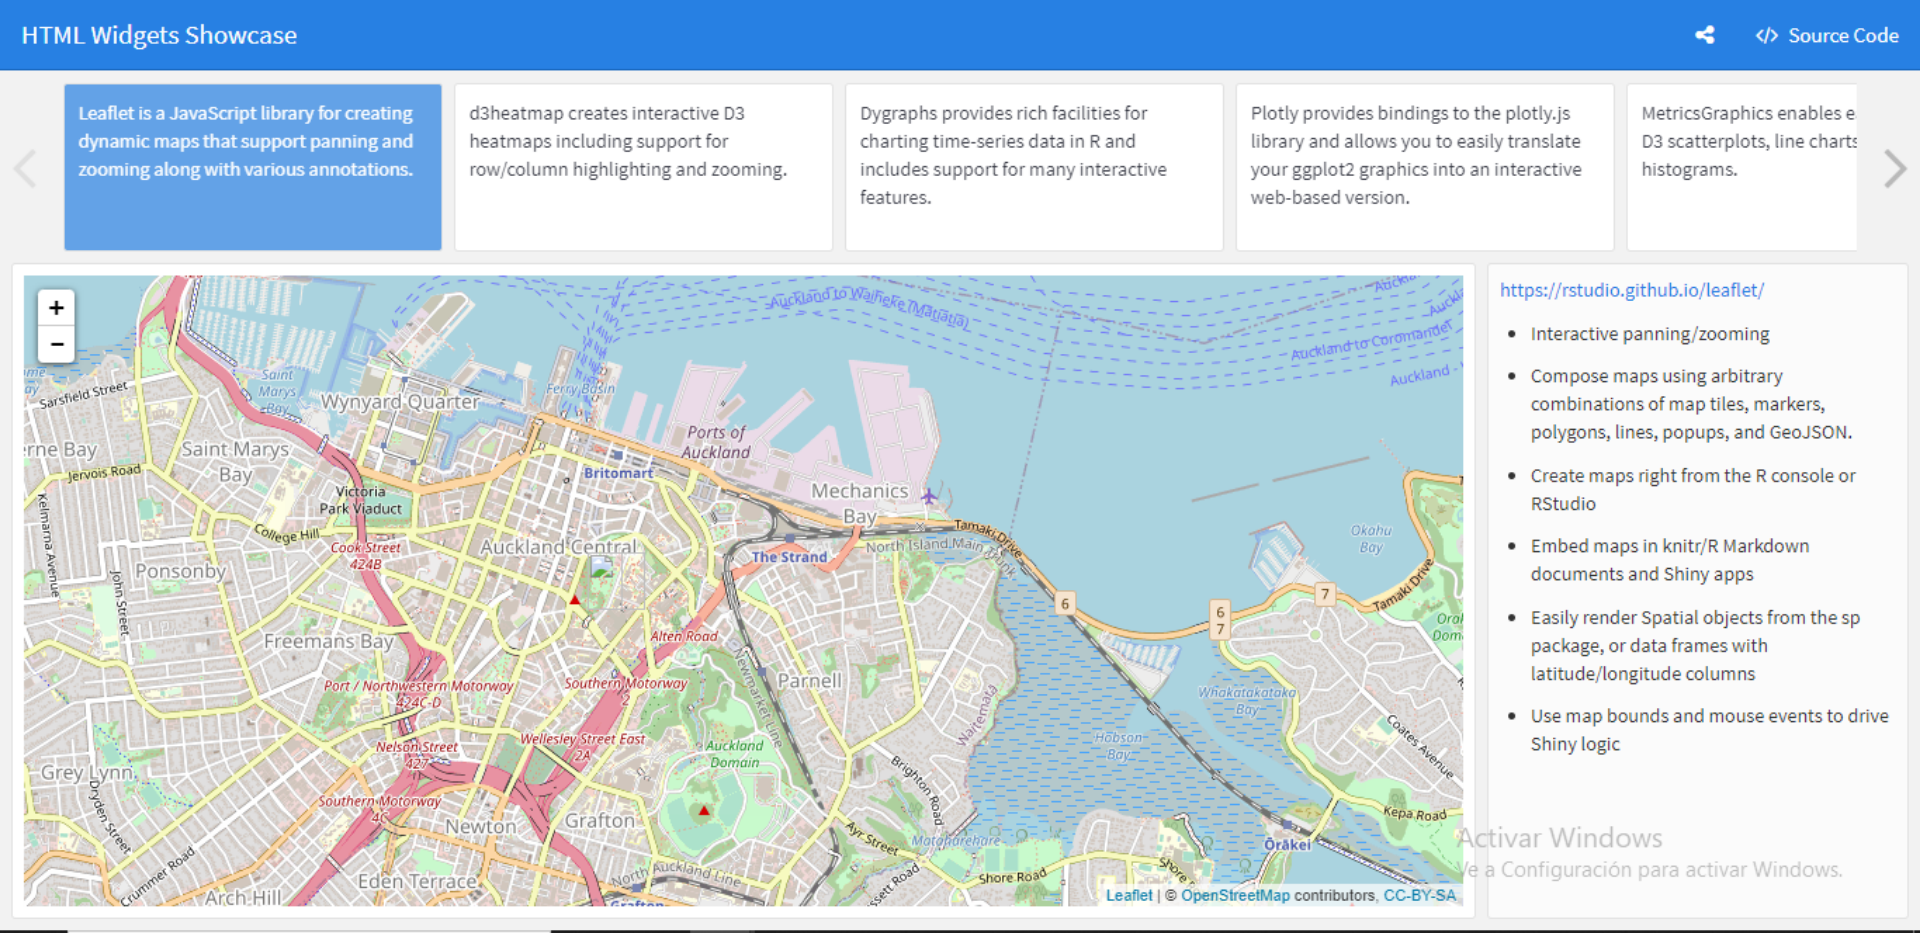Click the Auckland Central map label

click(558, 547)
